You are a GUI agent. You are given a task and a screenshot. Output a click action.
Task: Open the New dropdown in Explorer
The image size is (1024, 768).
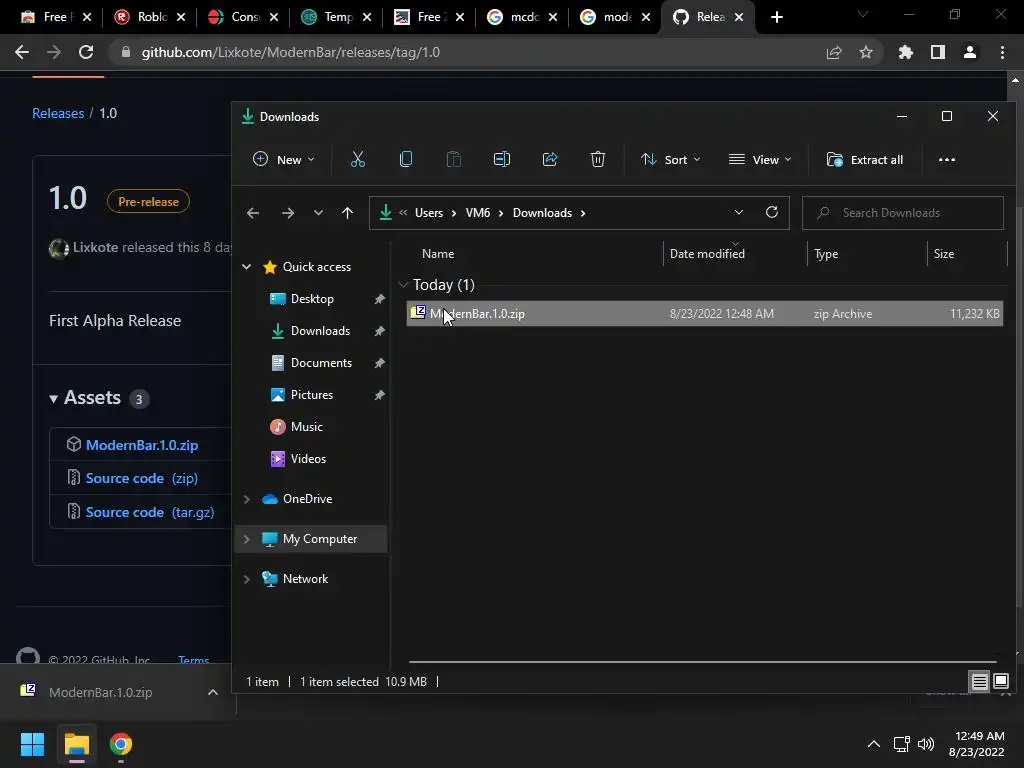coord(283,159)
